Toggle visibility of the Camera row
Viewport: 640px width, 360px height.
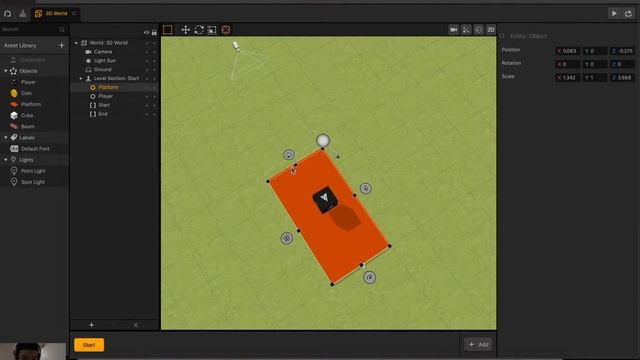147,52
